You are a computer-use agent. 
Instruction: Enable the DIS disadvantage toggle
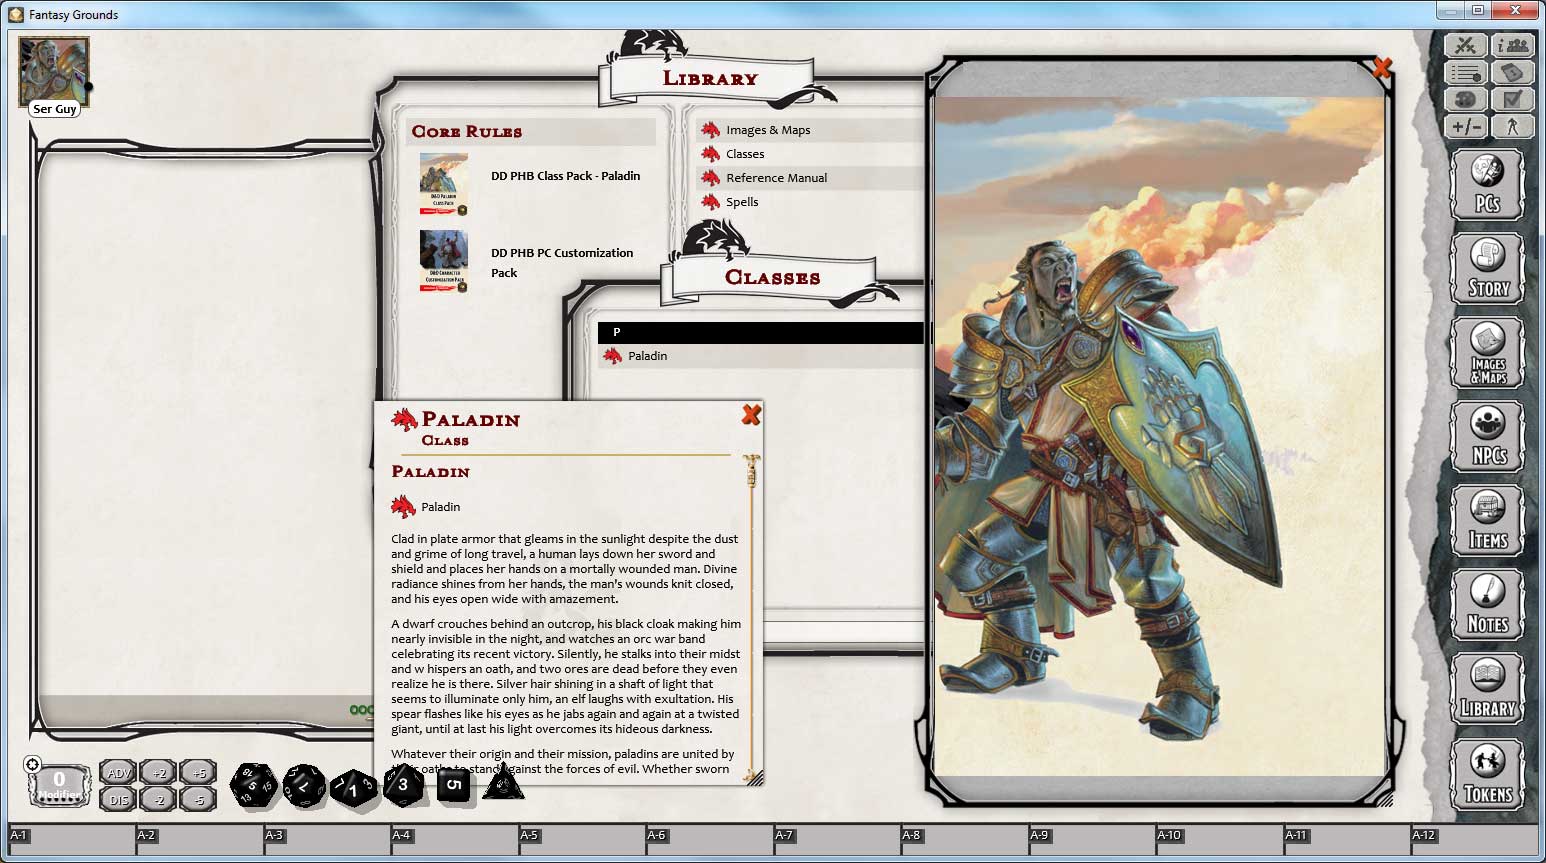(x=117, y=800)
